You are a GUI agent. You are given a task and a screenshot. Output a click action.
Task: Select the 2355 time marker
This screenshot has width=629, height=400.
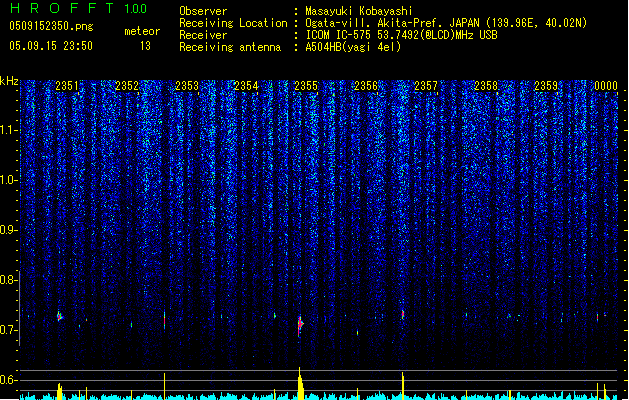click(x=306, y=86)
